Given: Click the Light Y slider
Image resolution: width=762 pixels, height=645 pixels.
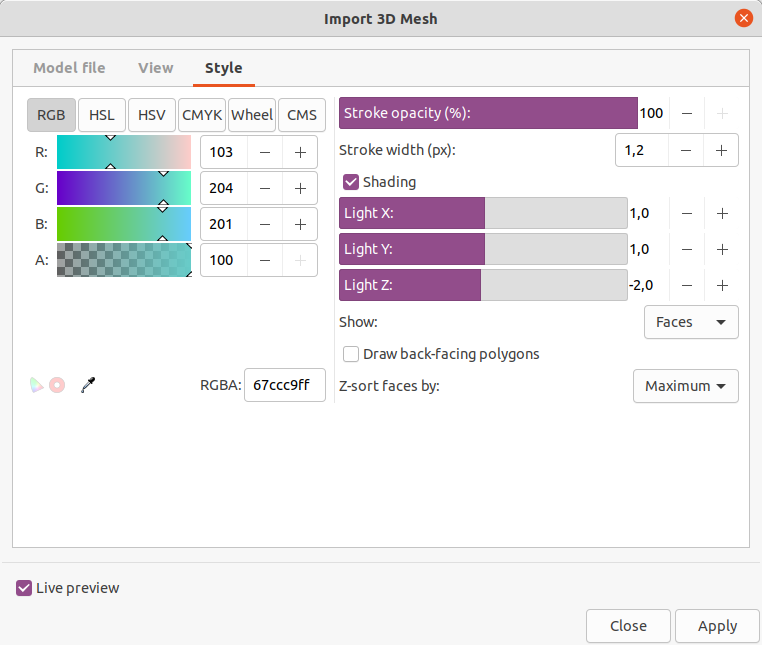Looking at the screenshot, I should 483,249.
